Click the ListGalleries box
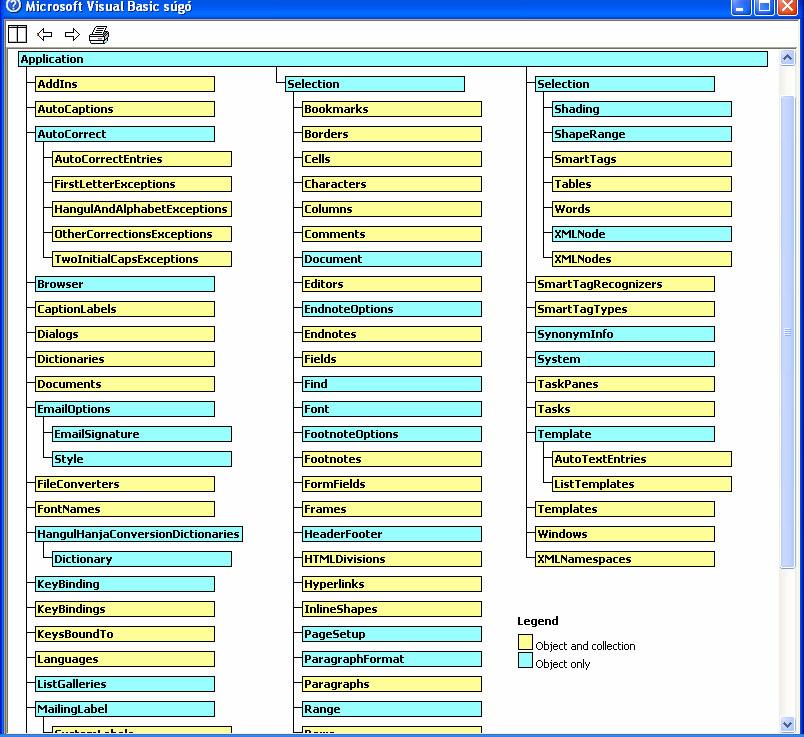 (125, 684)
